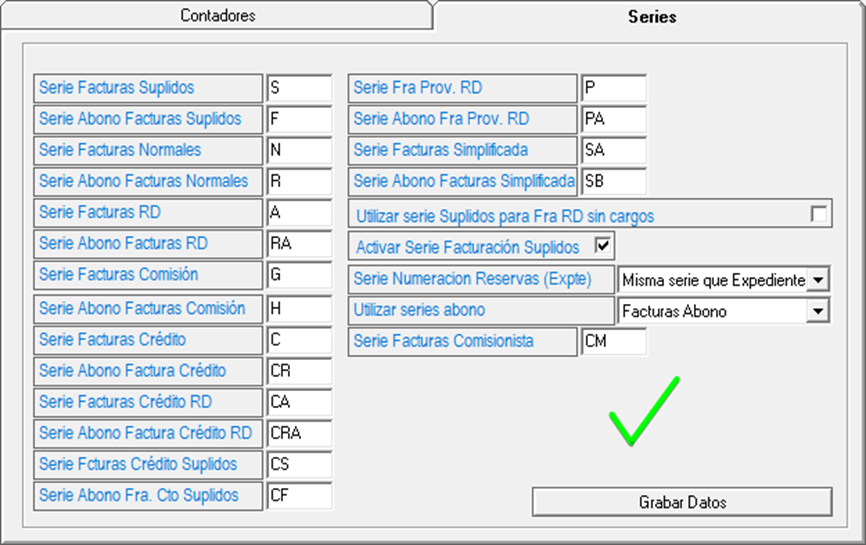866x545 pixels.
Task: Uncheck Activar Serie Facturación Suplidos checkbox
Action: pyautogui.click(x=602, y=245)
